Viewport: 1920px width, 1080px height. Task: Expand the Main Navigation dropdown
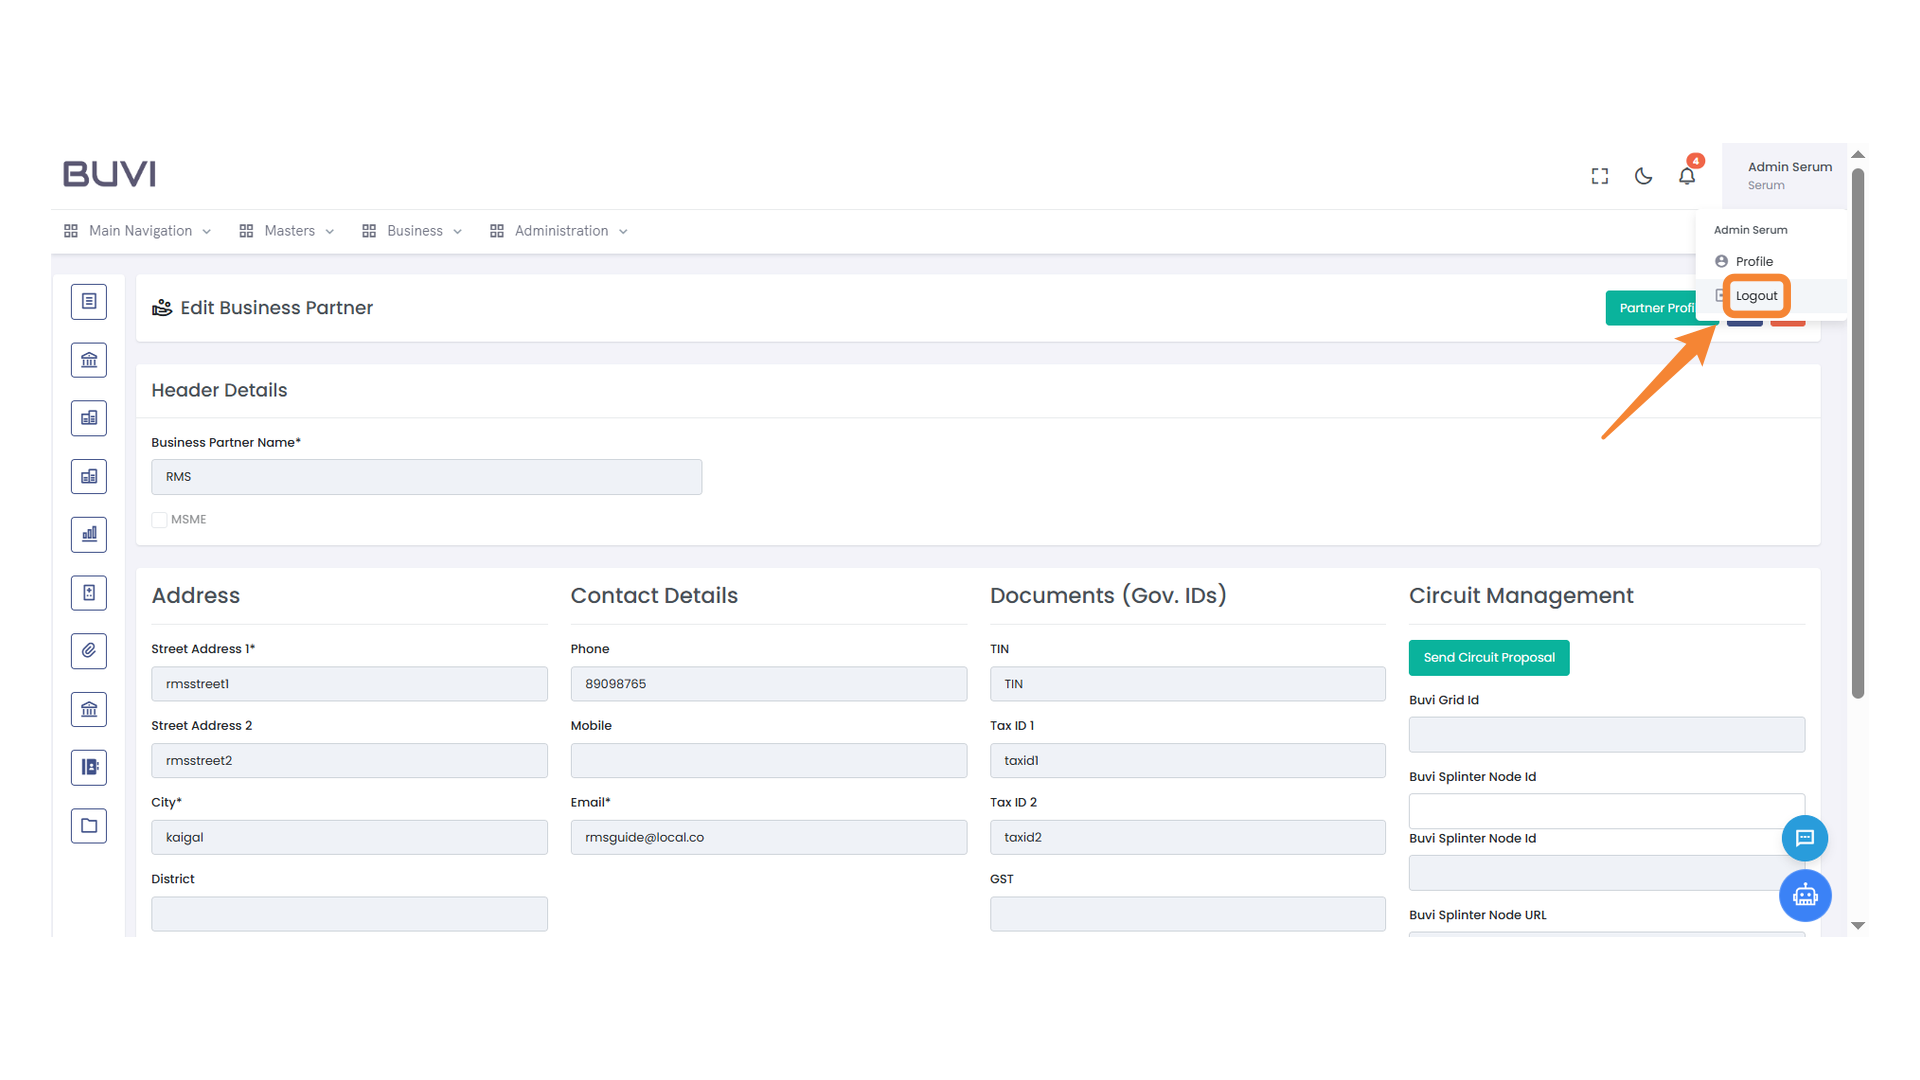(x=139, y=231)
